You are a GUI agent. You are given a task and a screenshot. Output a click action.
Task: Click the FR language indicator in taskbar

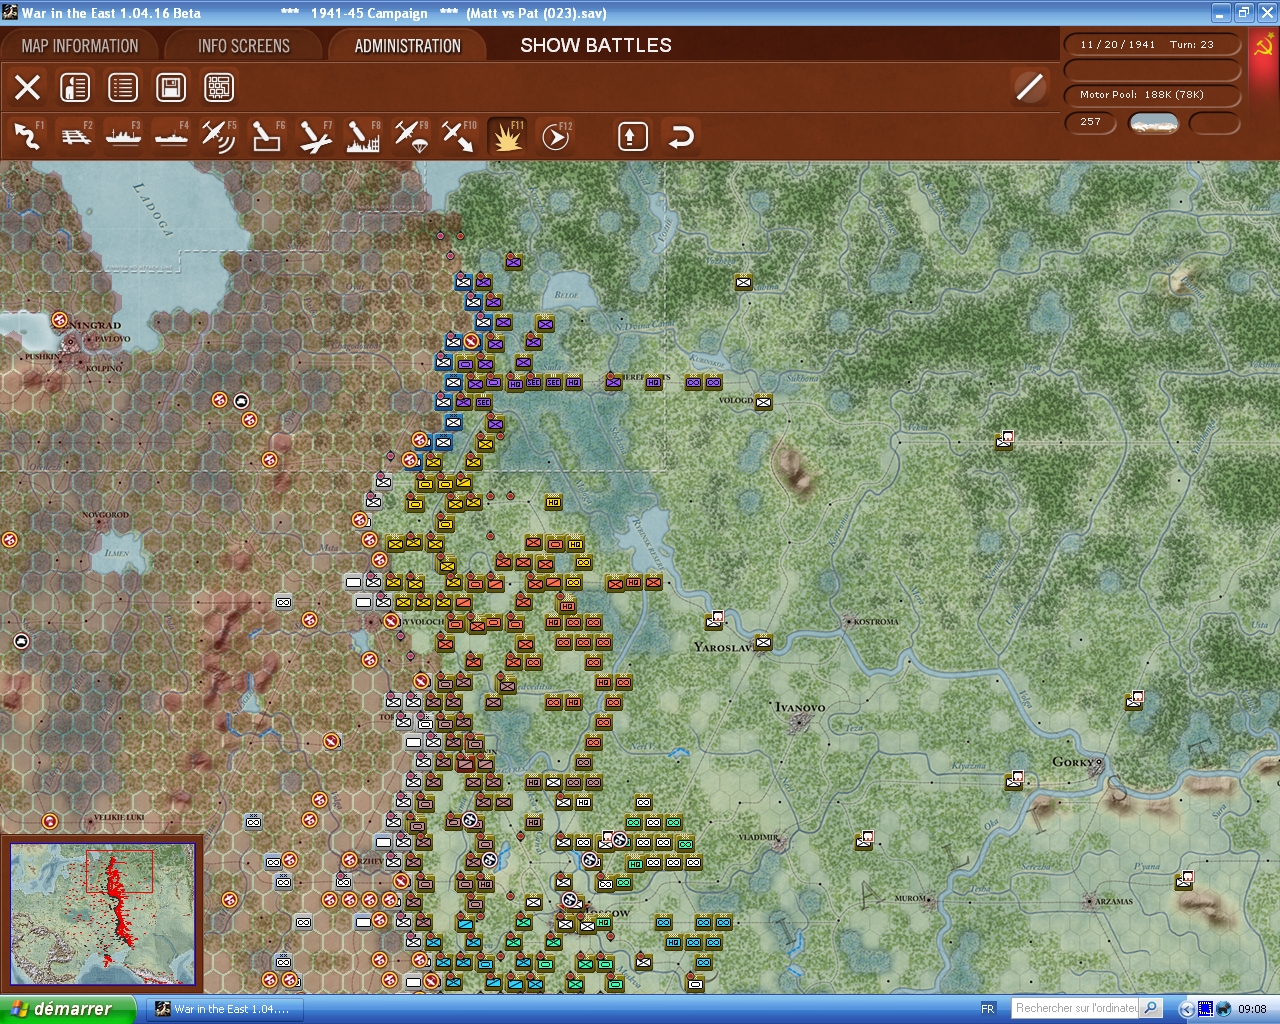click(x=988, y=1009)
